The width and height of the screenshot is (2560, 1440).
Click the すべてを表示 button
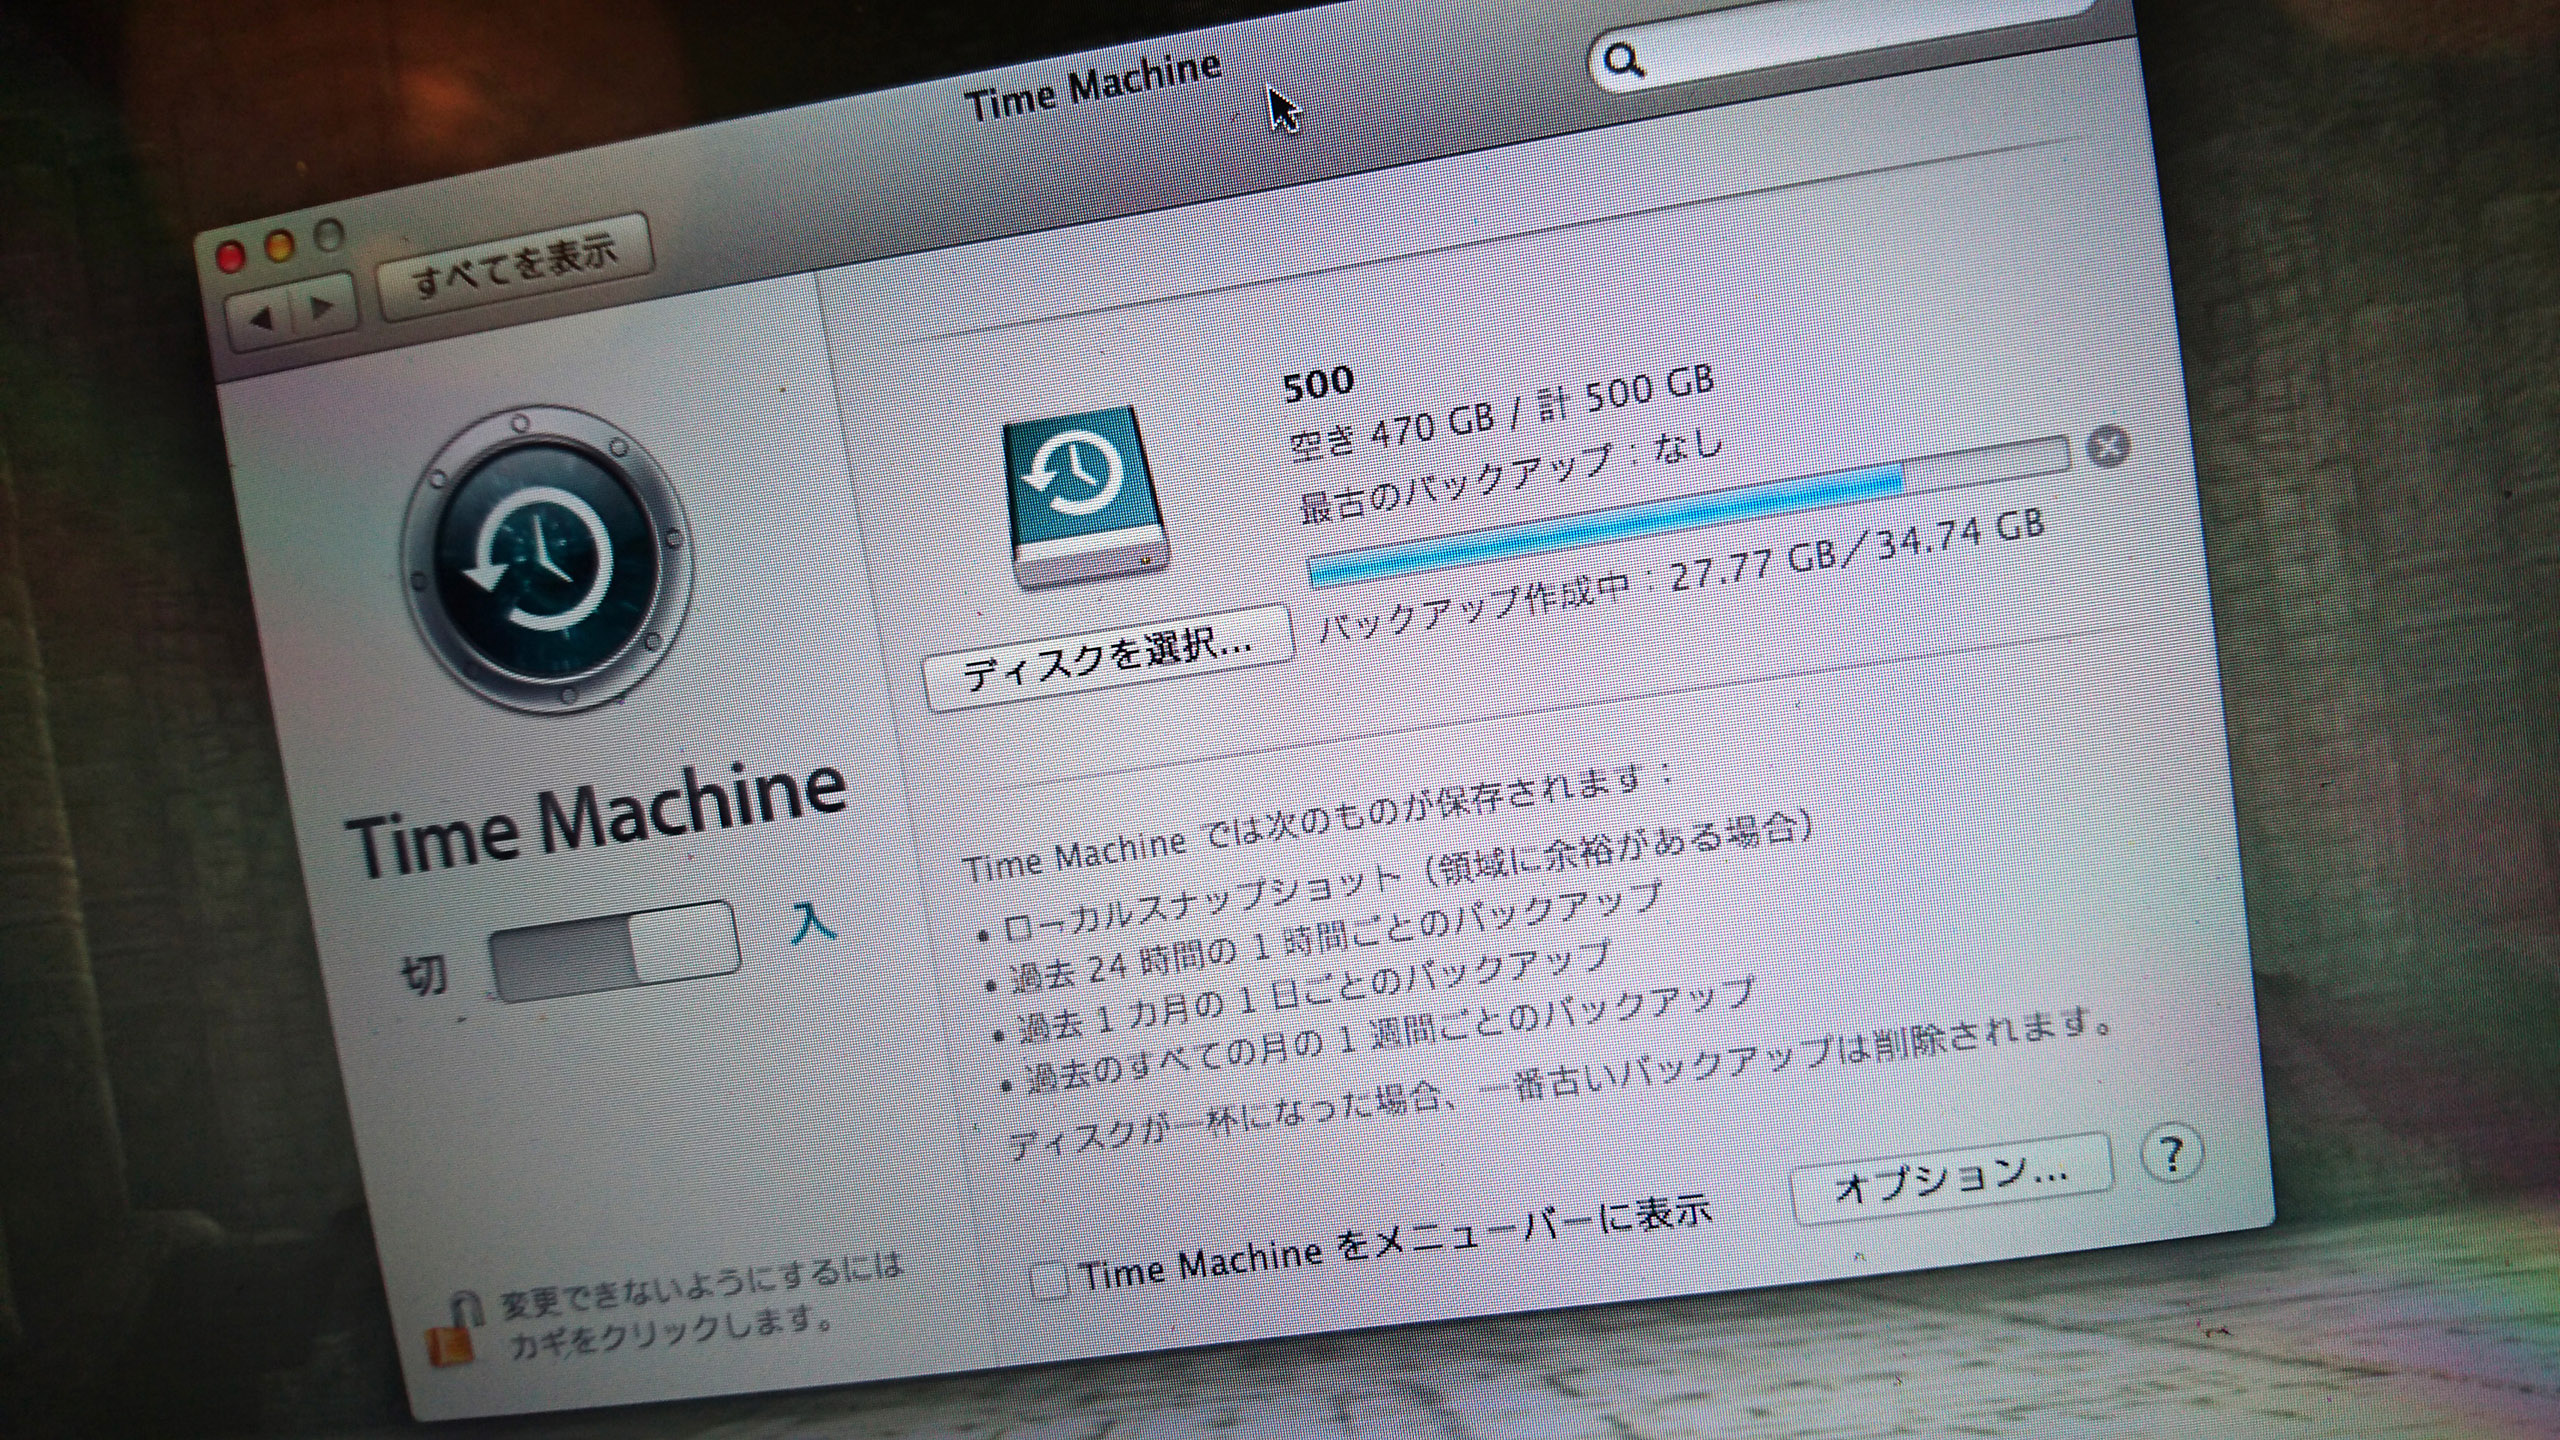point(515,265)
